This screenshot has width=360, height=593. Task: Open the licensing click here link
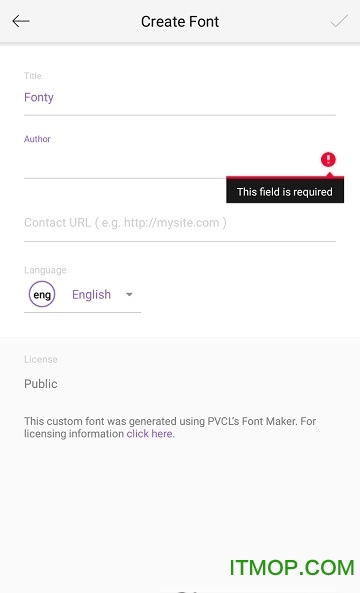151,434
